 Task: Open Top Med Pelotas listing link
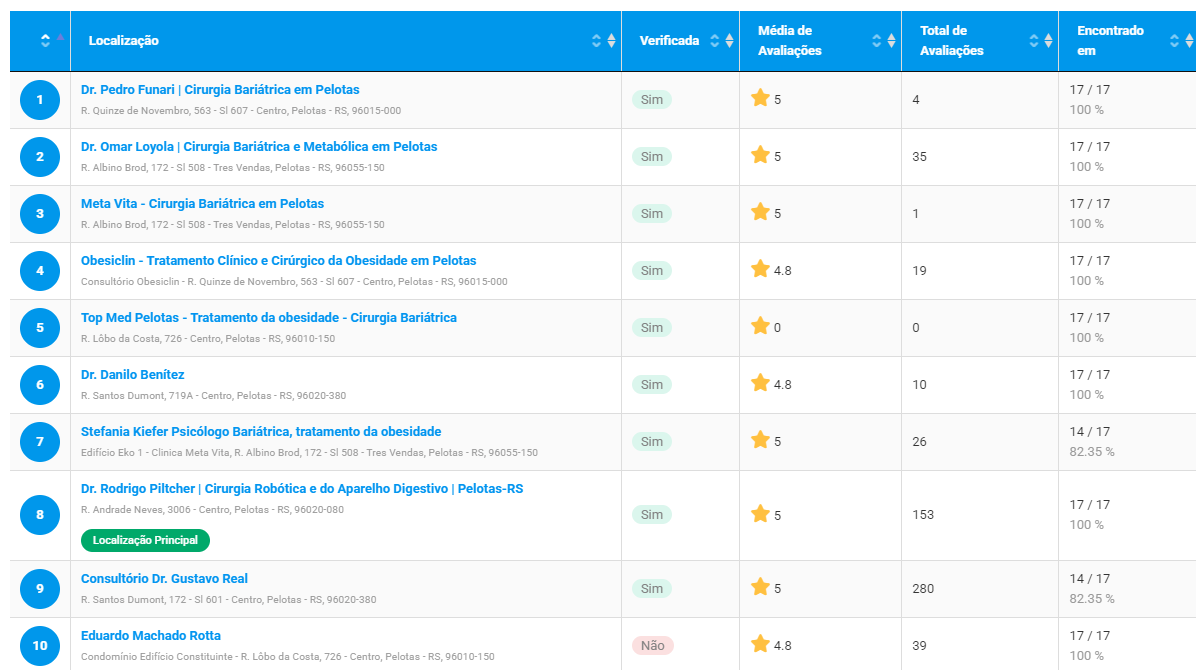click(x=268, y=317)
